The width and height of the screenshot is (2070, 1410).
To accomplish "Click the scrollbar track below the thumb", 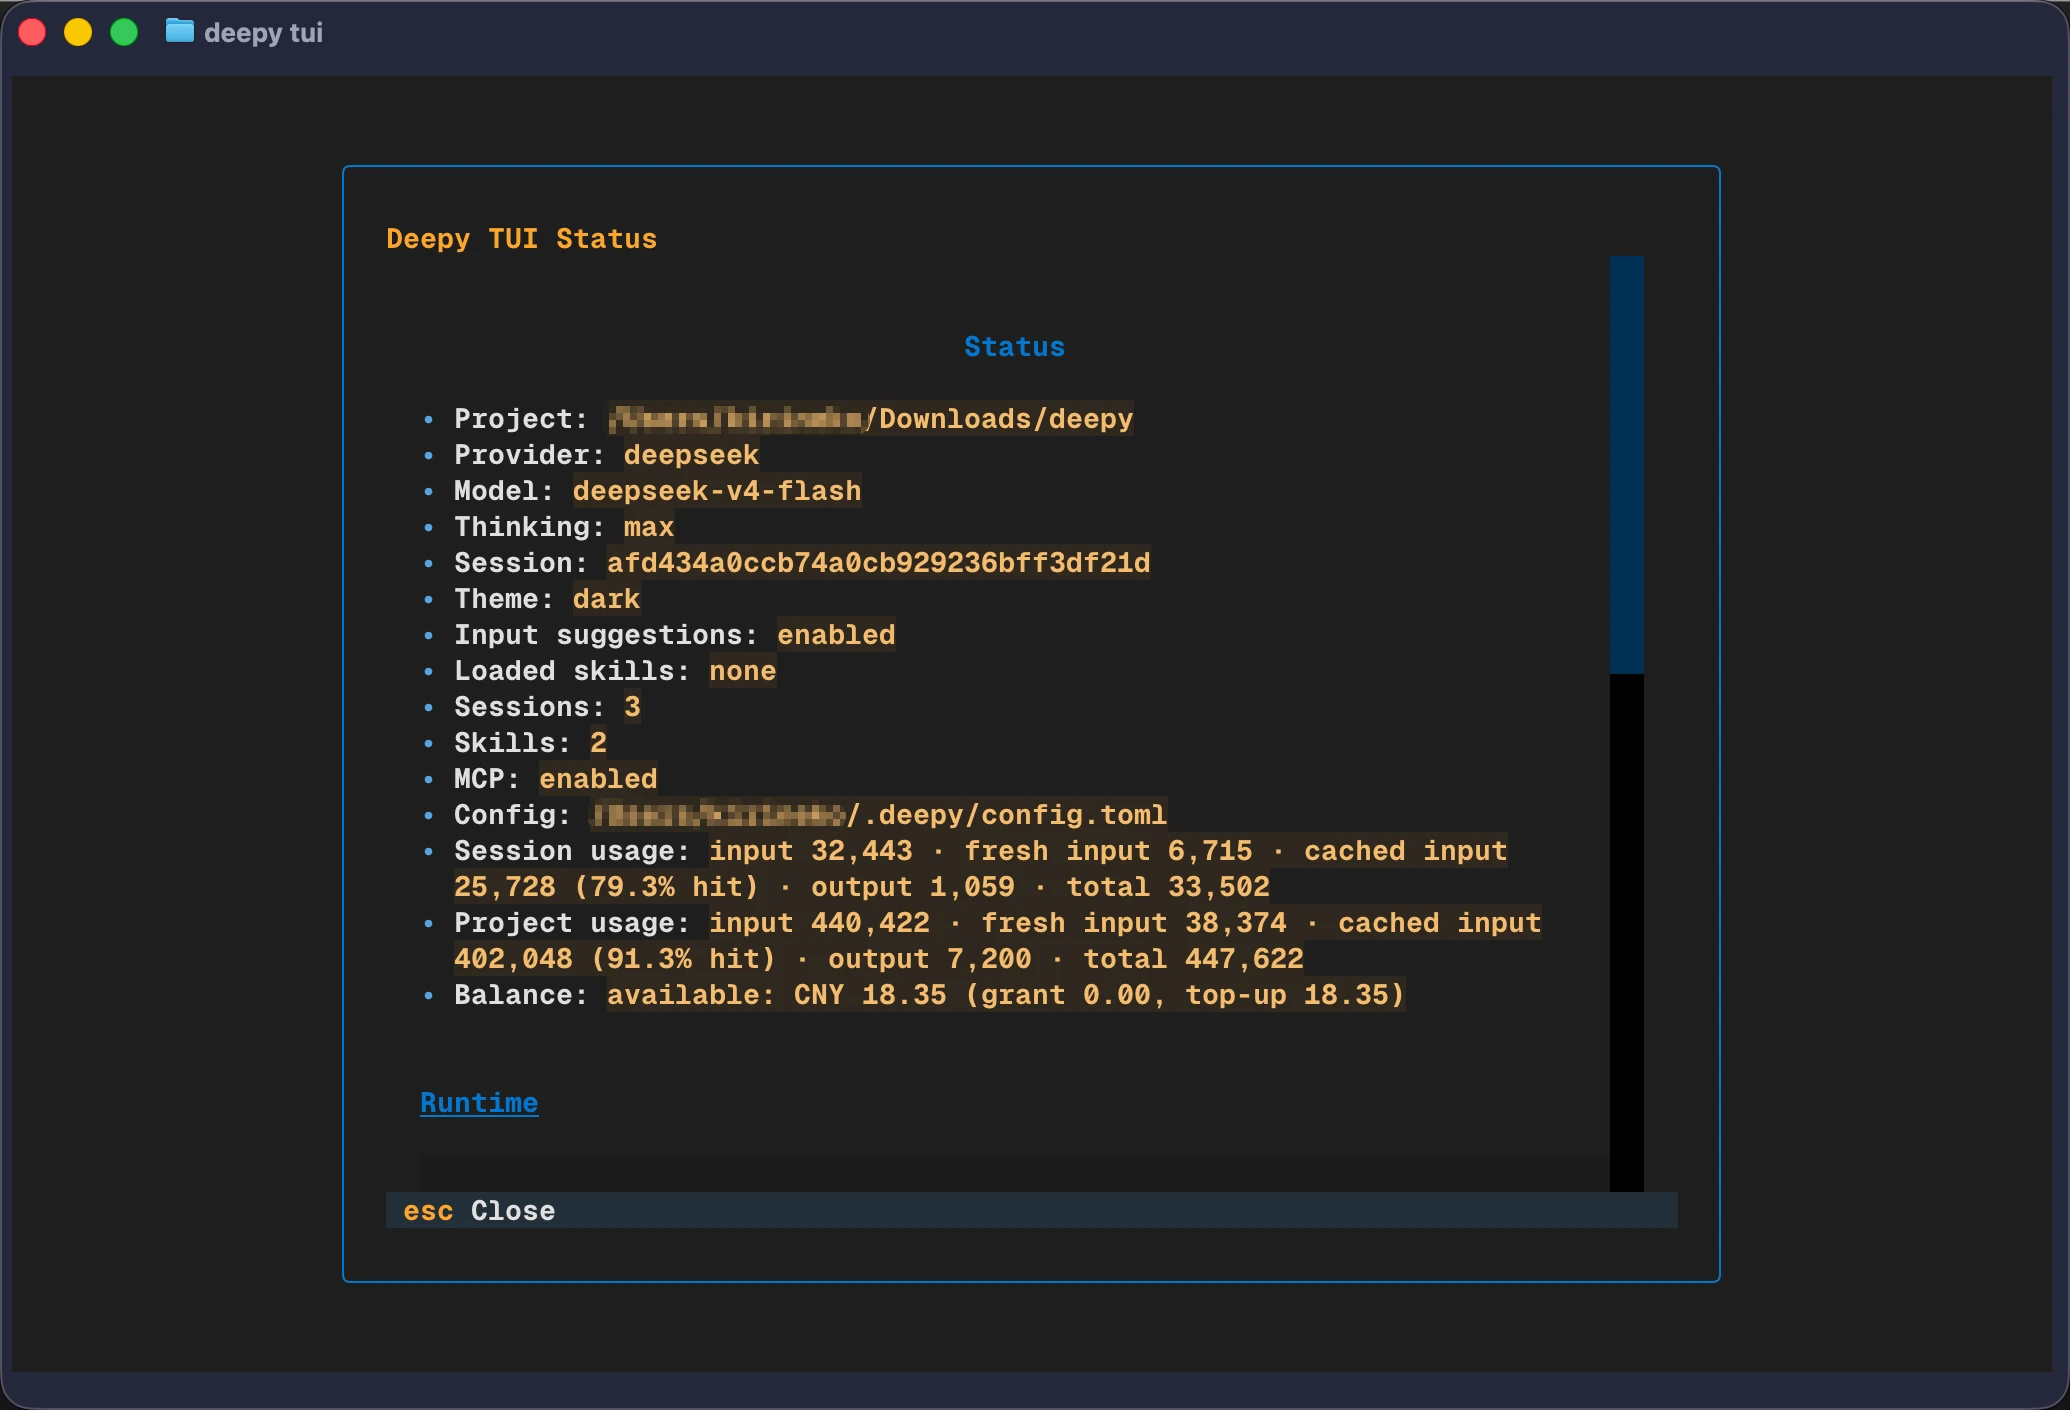I will point(1626,932).
